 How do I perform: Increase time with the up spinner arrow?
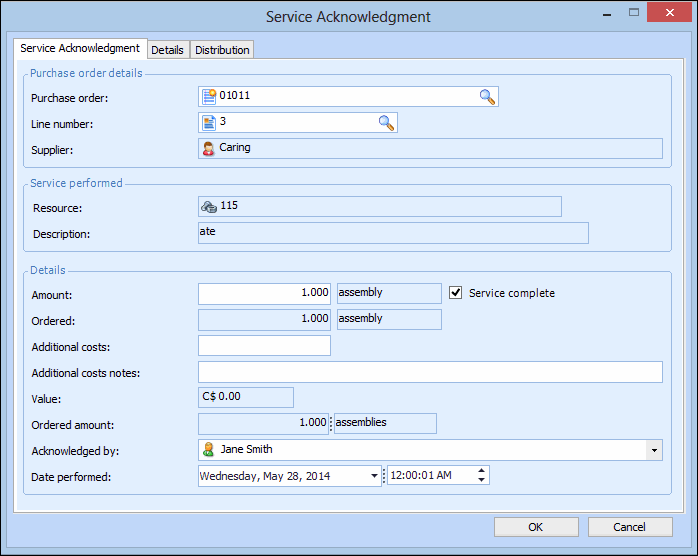coord(482,471)
